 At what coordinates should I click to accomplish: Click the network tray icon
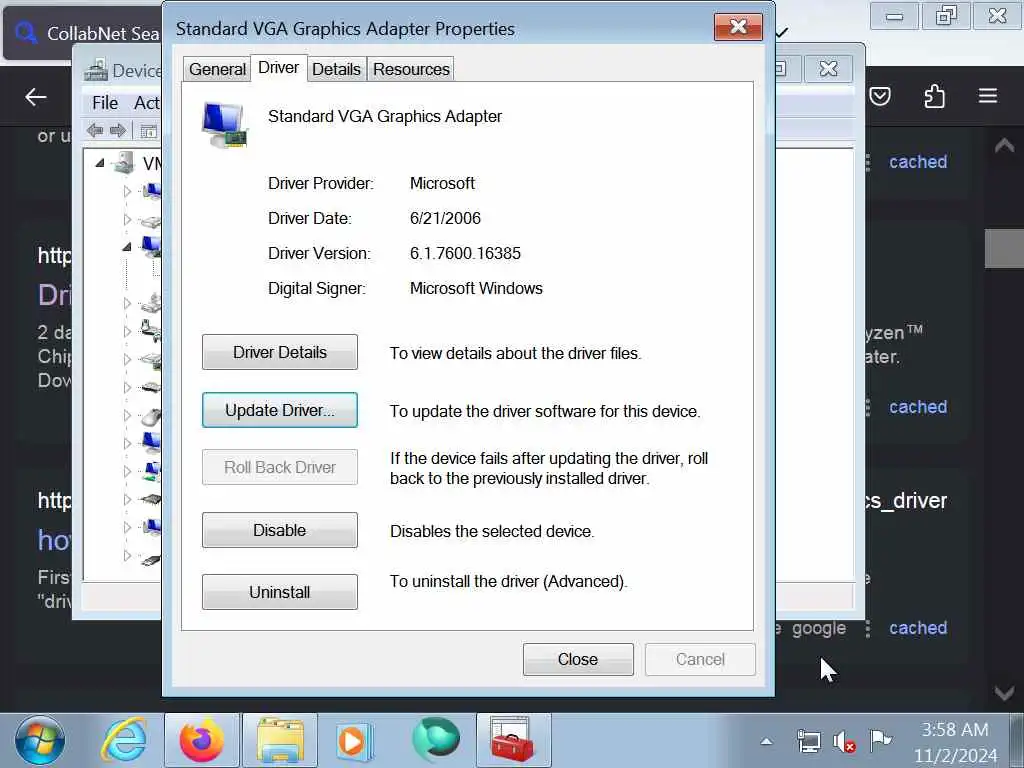(x=808, y=741)
